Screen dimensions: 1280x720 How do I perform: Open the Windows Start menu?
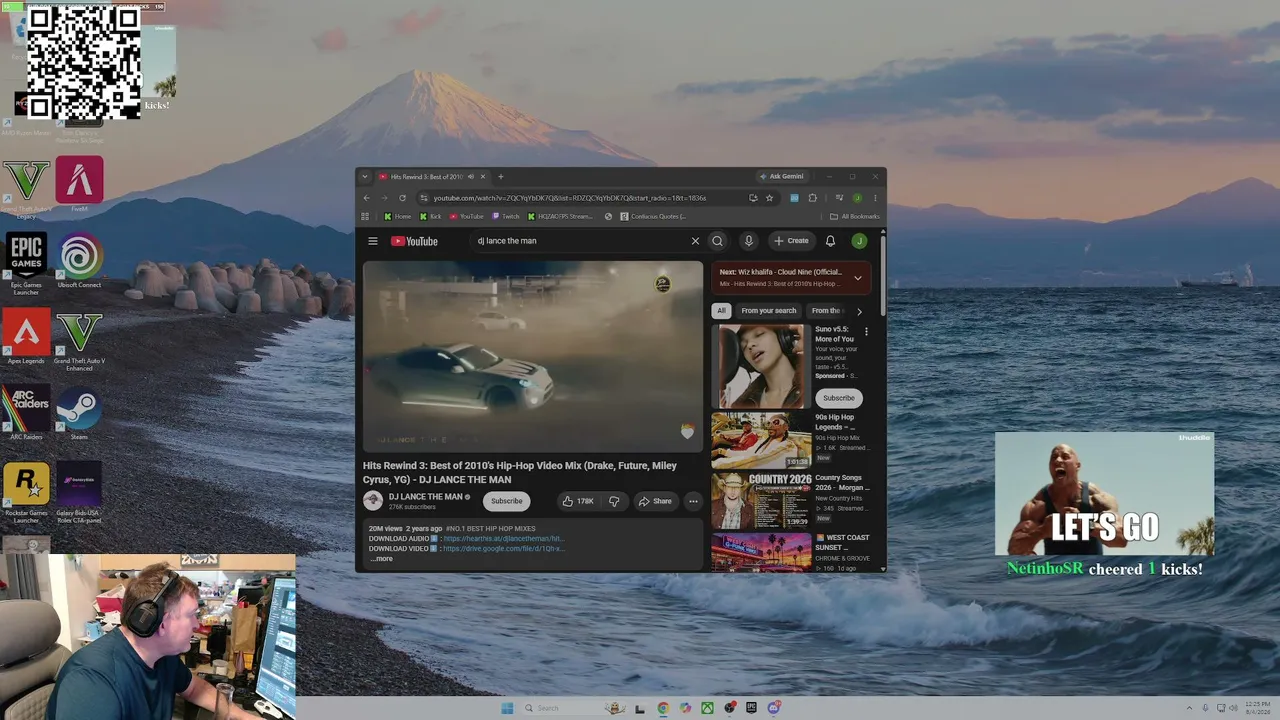point(507,708)
